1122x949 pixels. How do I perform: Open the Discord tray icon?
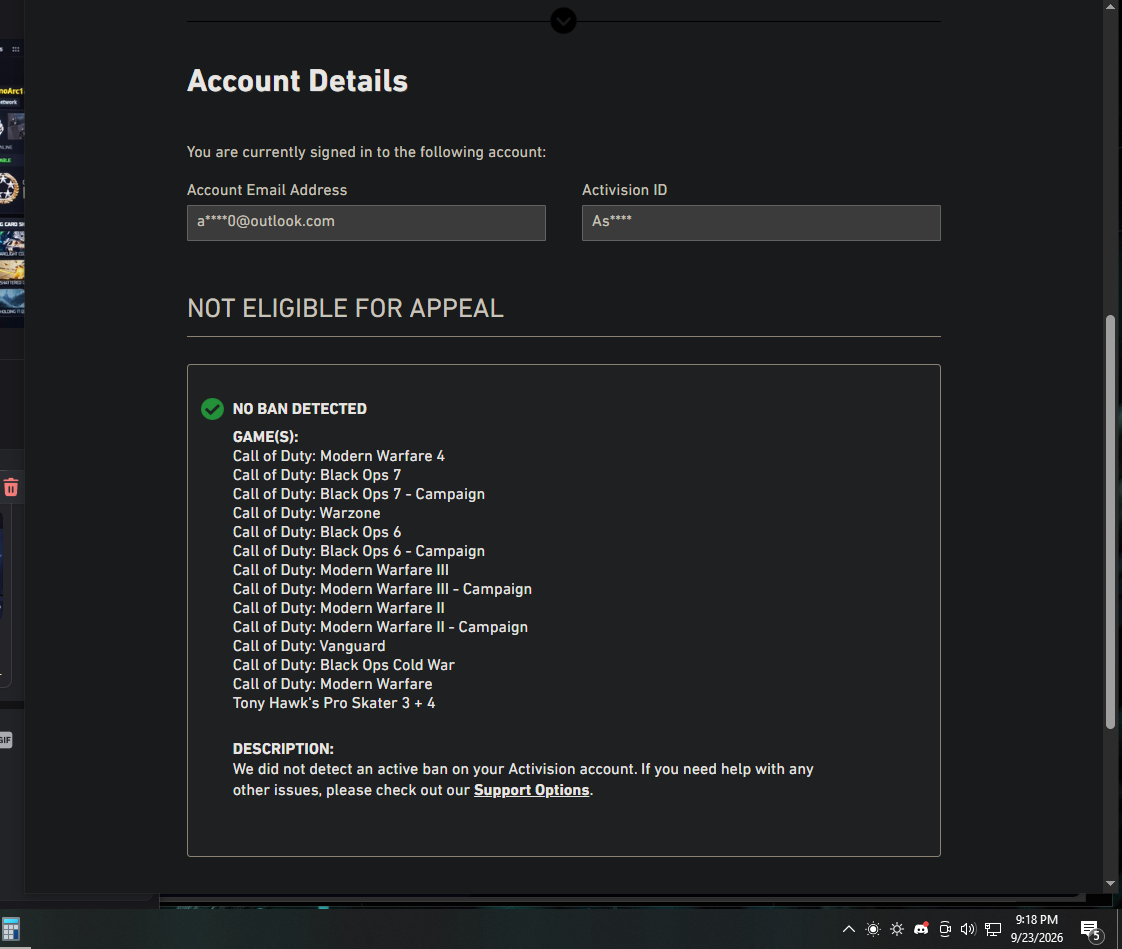(x=922, y=929)
